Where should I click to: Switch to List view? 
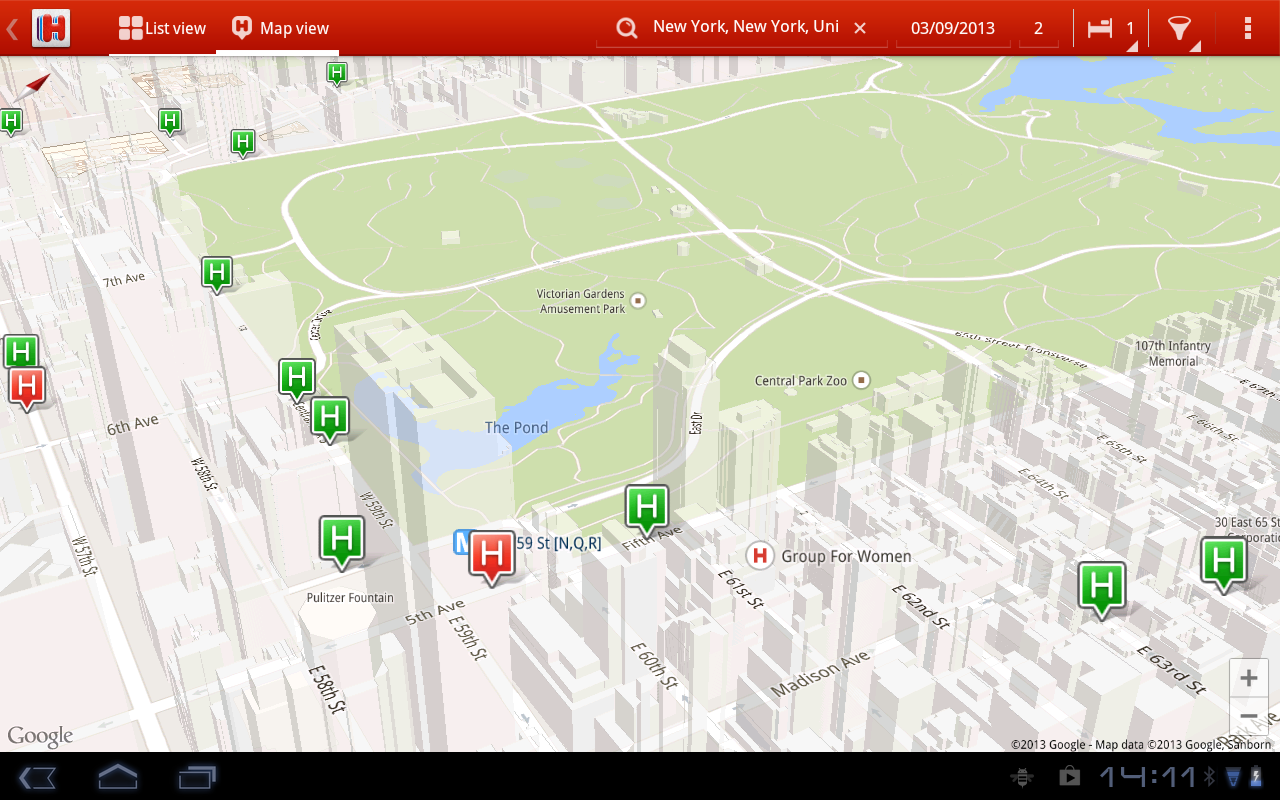point(162,28)
